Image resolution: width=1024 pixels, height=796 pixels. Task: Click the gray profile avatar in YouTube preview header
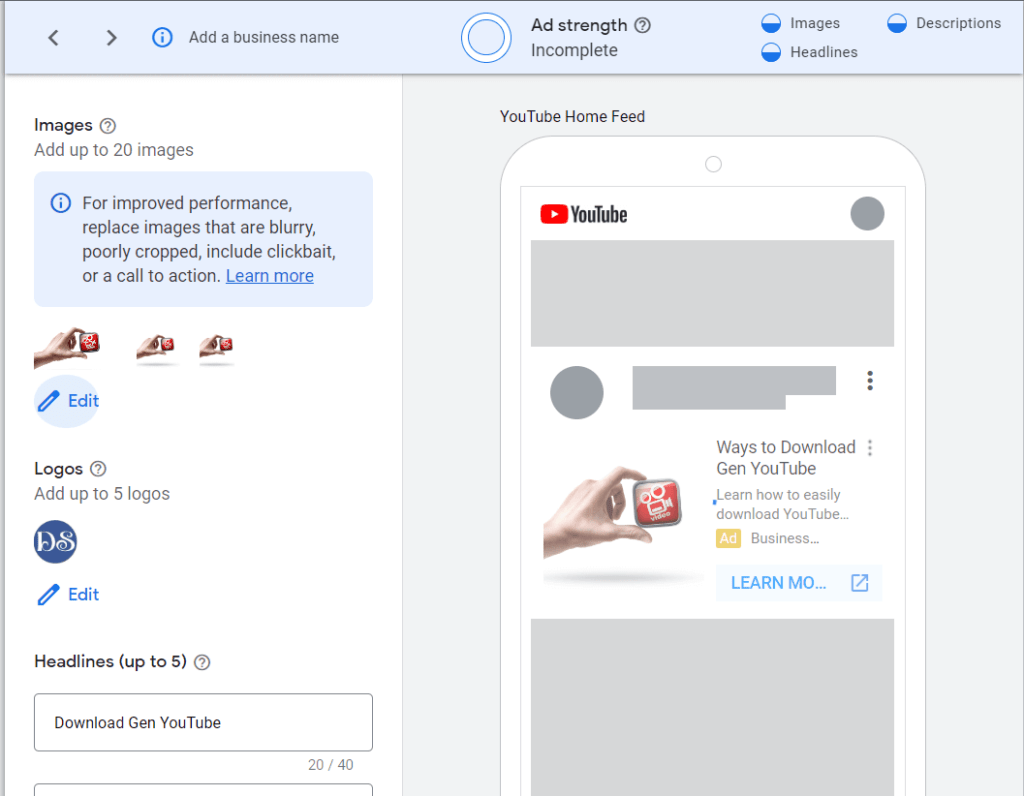(867, 214)
